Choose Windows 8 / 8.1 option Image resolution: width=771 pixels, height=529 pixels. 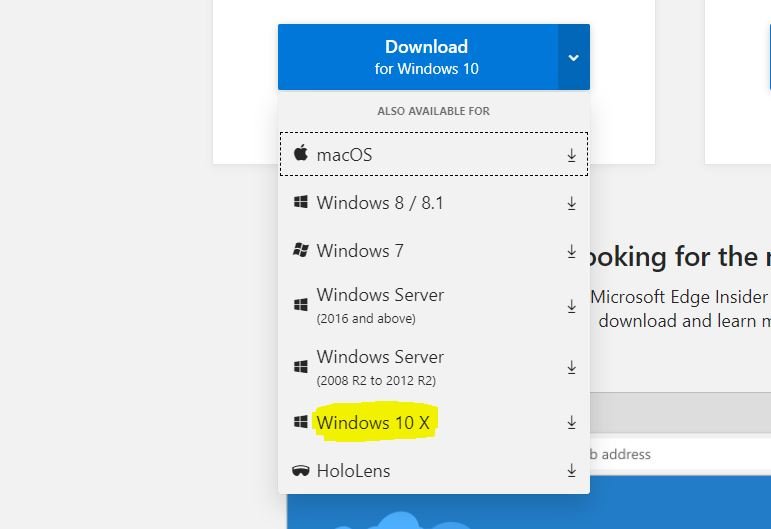(x=379, y=203)
